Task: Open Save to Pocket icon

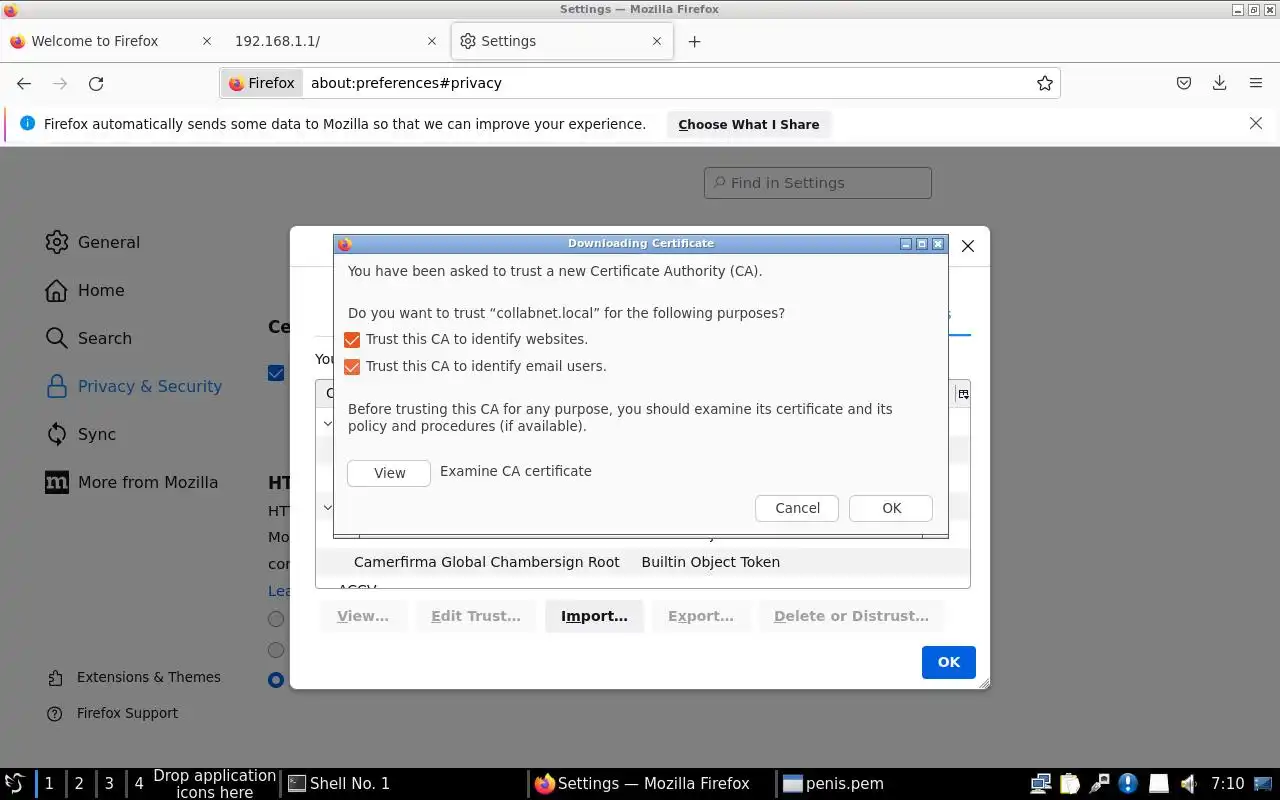Action: pos(1184,83)
